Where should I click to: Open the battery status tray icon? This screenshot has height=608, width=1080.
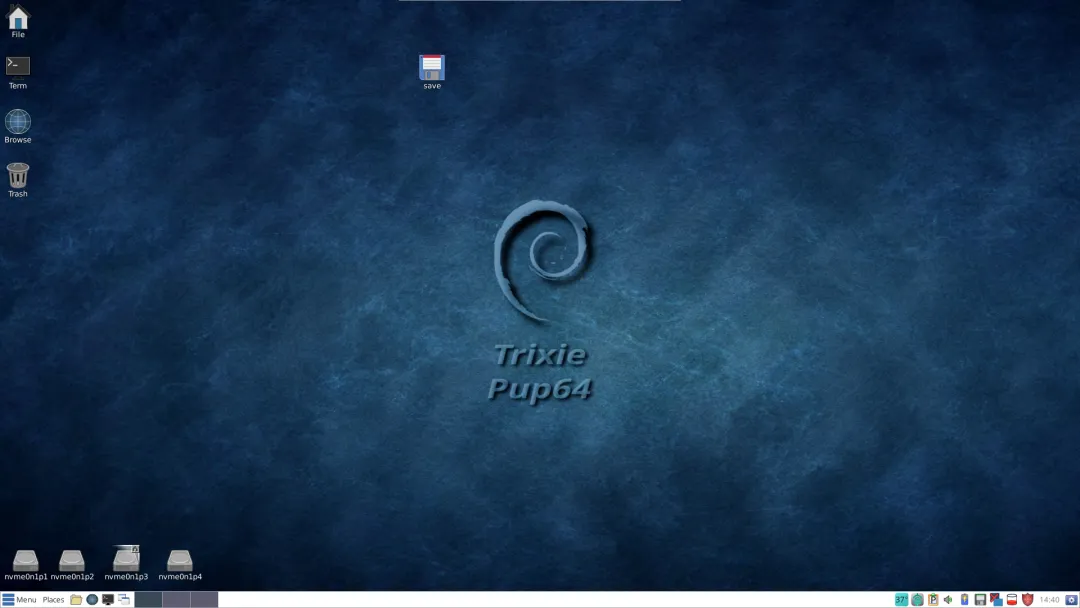coord(964,600)
